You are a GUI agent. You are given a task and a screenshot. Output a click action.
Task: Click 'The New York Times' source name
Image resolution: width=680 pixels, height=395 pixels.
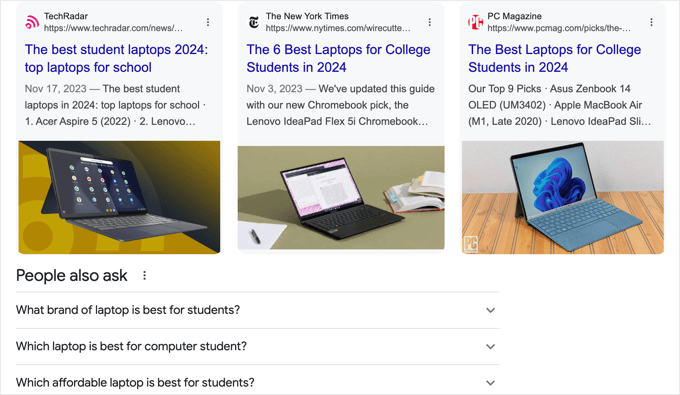(x=307, y=16)
